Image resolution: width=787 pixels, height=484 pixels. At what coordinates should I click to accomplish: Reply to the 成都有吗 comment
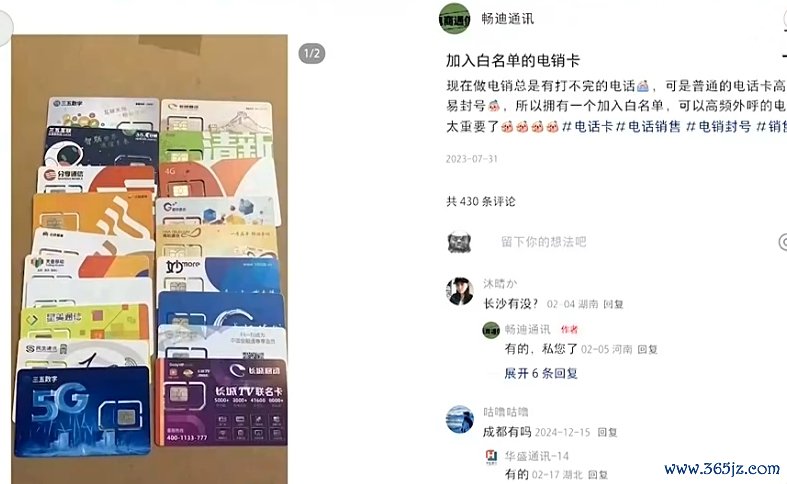point(607,432)
